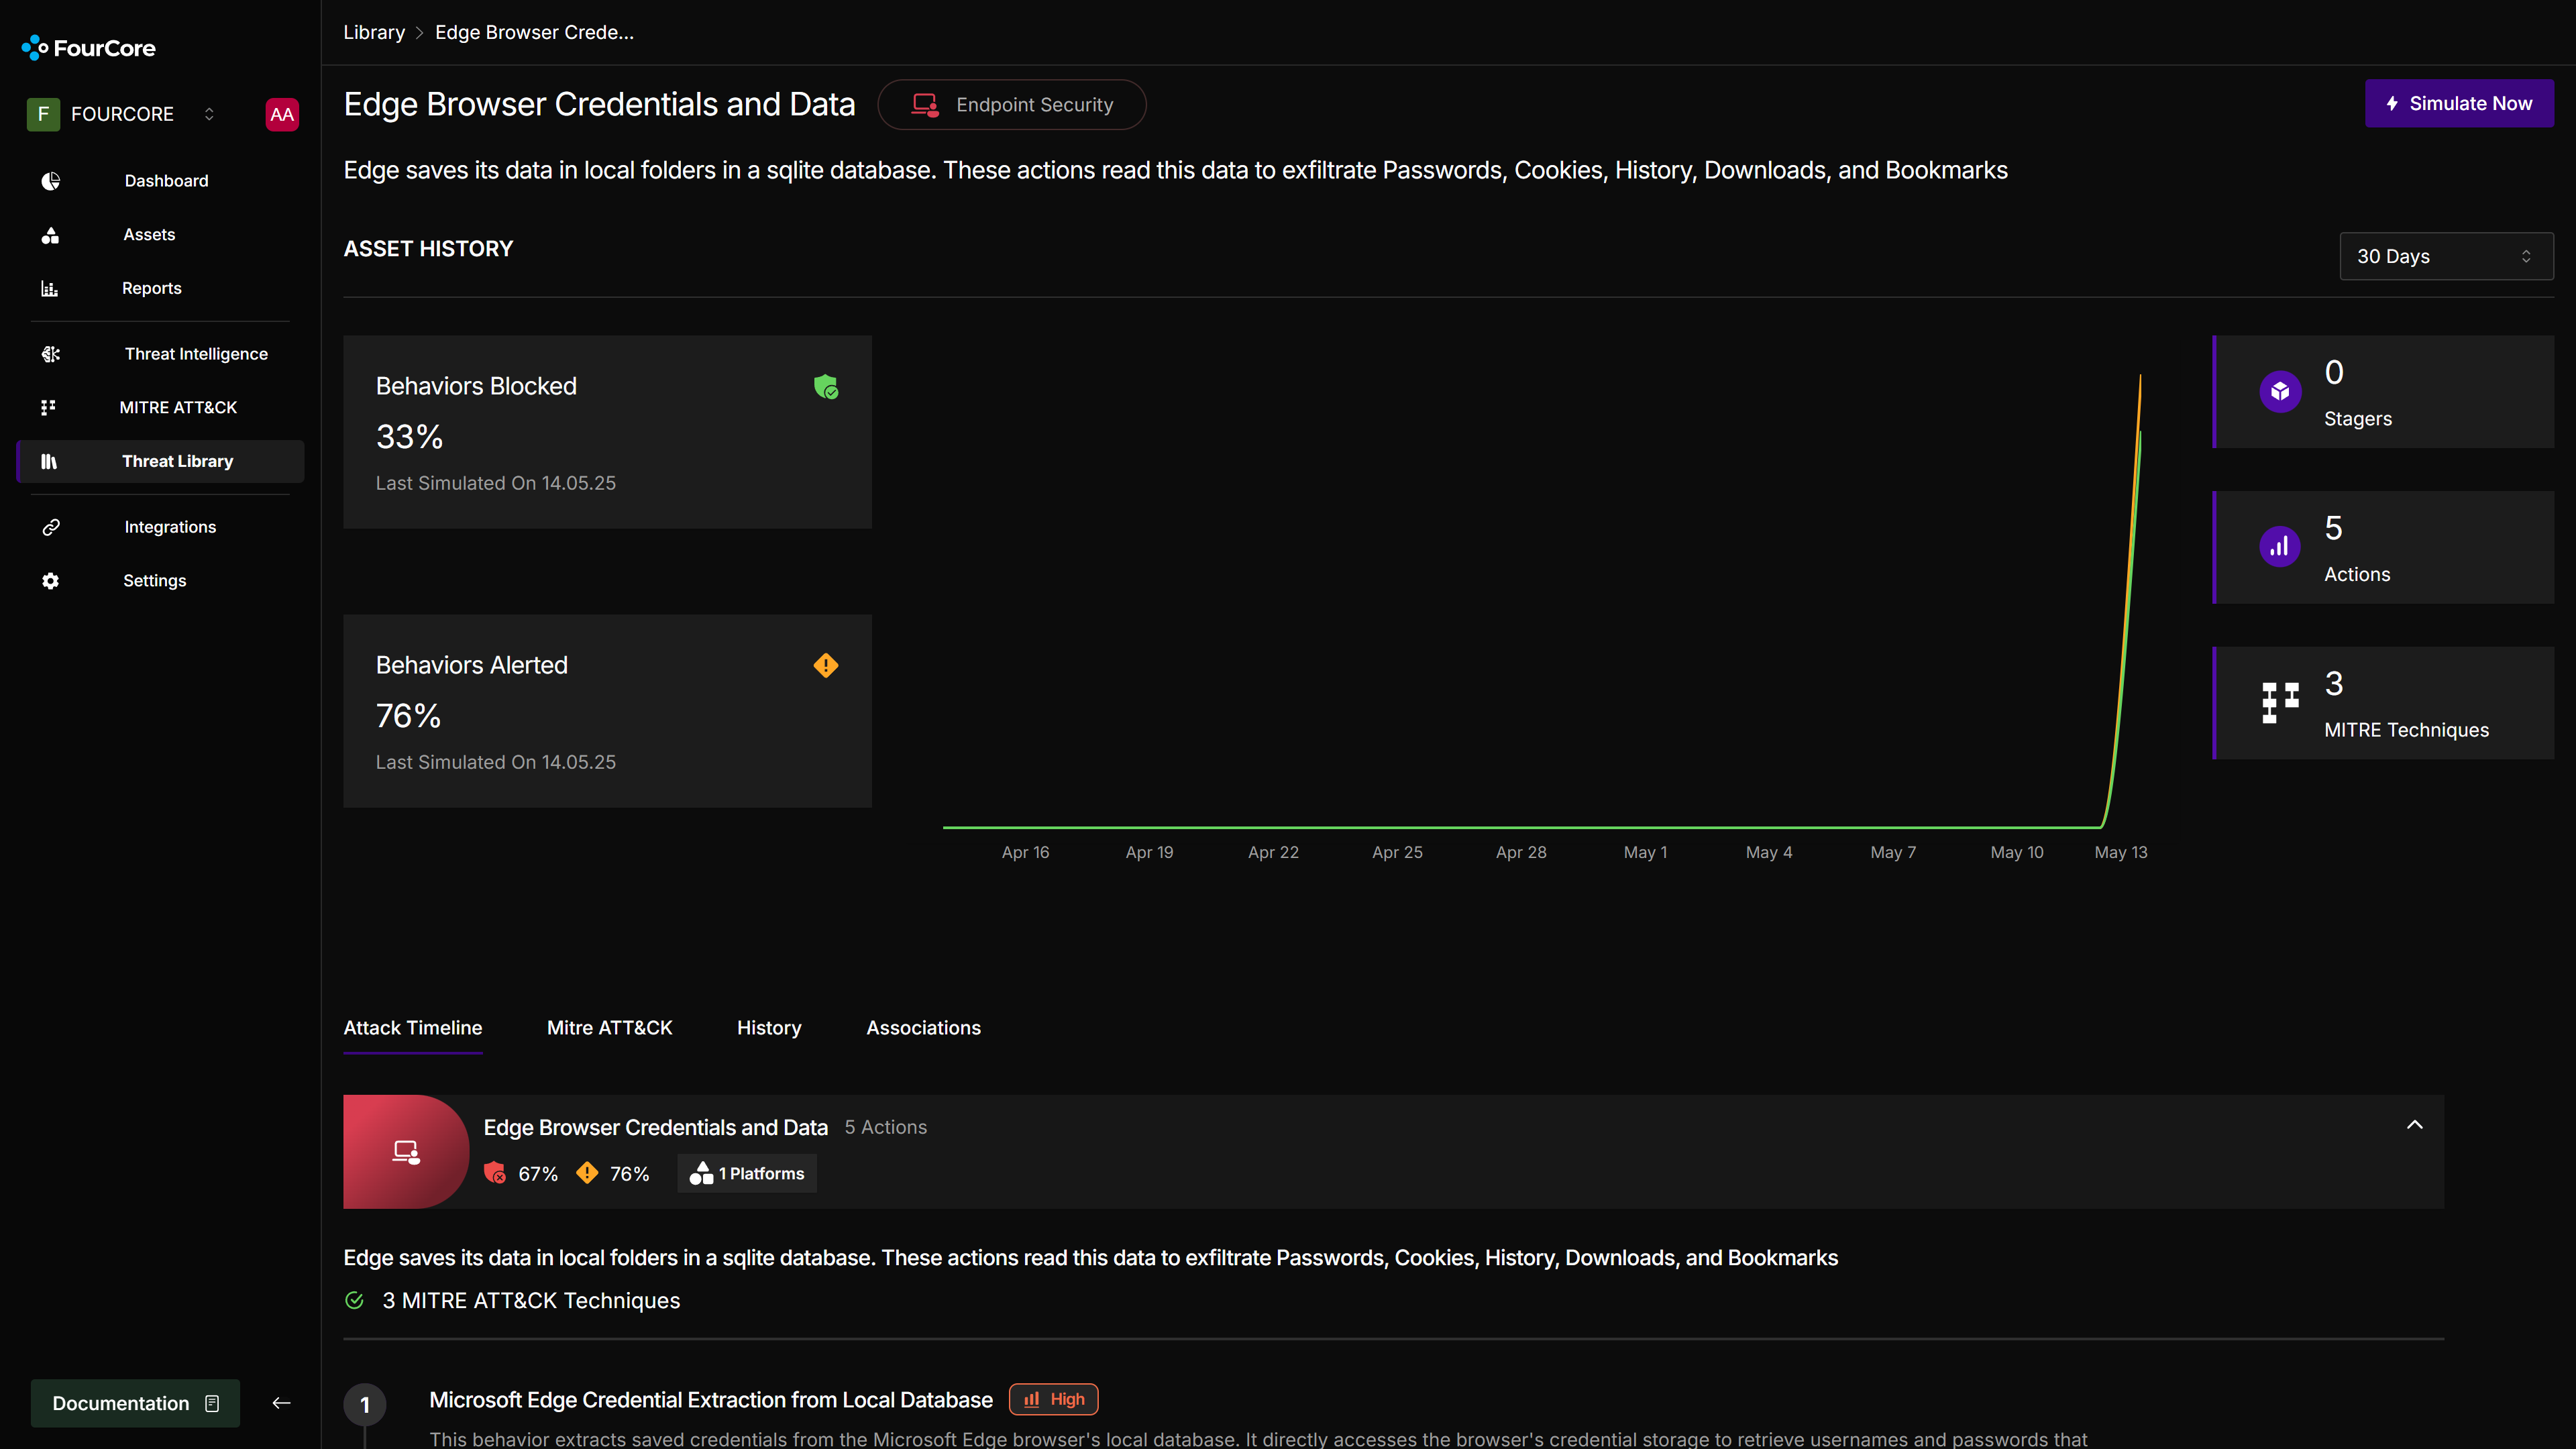Click the Simulate Now button
The width and height of the screenshot is (2576, 1449).
click(x=2458, y=104)
